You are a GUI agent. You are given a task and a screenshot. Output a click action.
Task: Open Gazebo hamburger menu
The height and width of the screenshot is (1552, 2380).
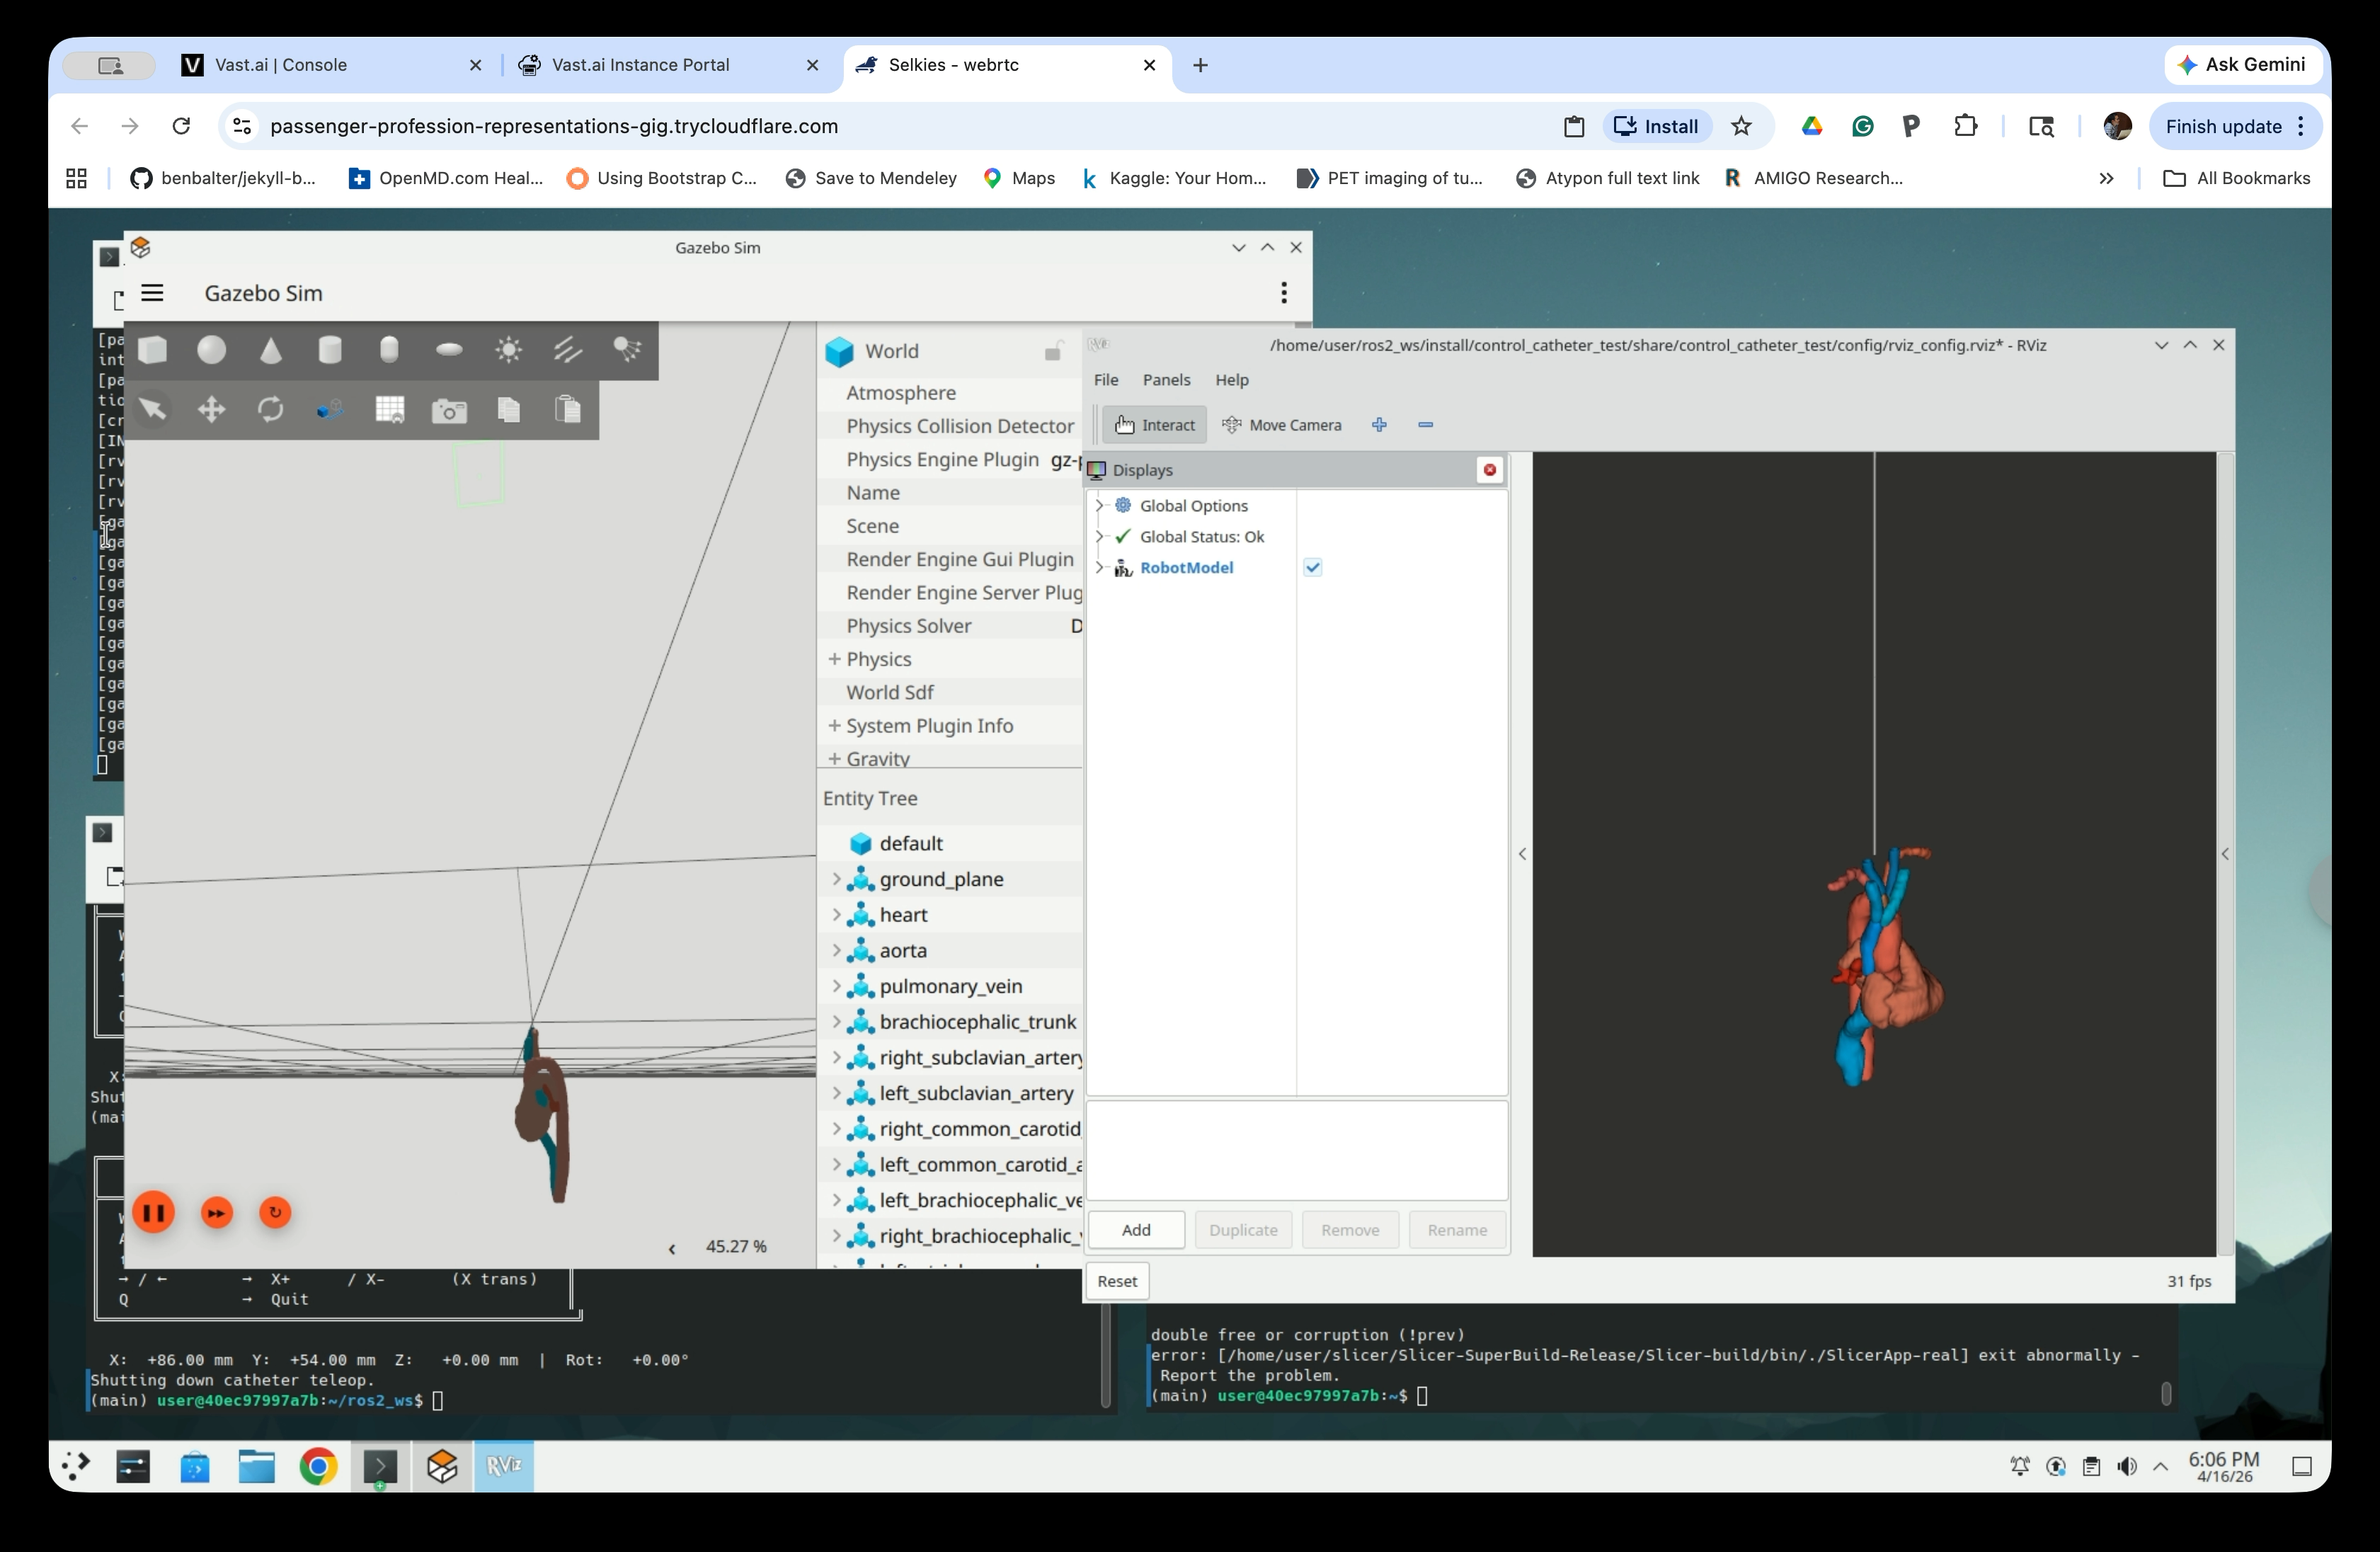tap(152, 293)
